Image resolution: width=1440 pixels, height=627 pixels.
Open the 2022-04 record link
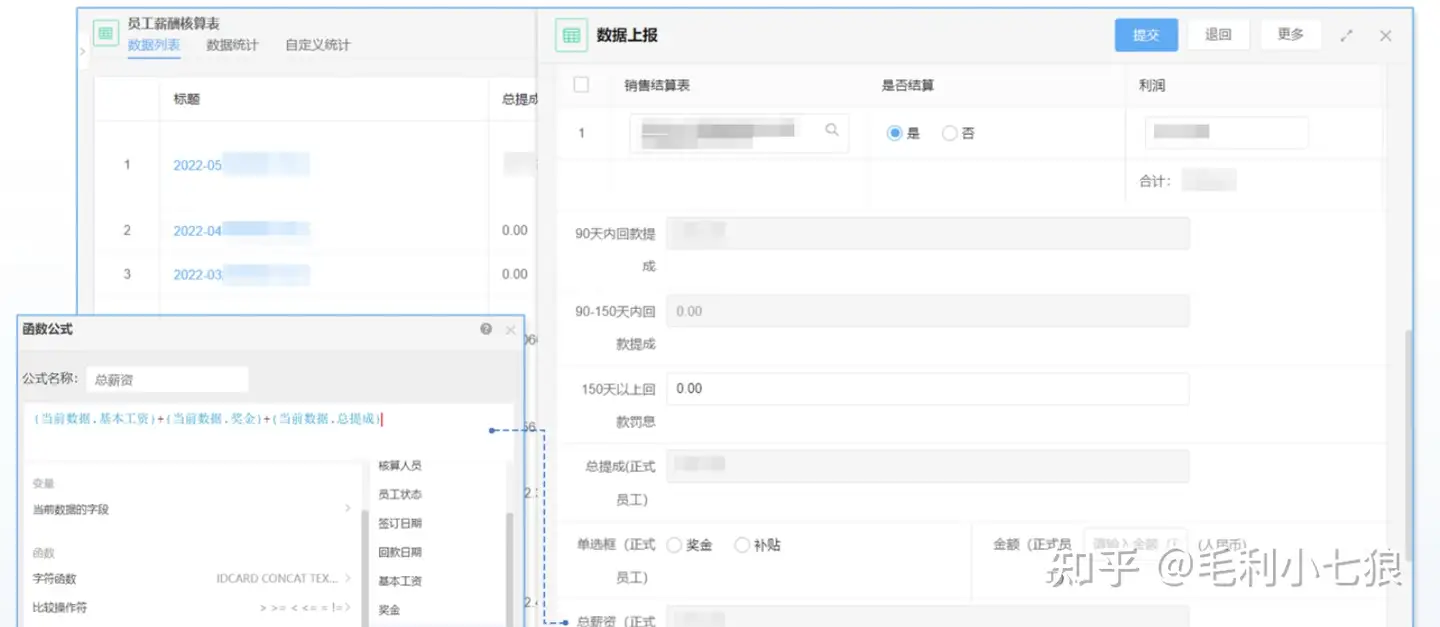(240, 230)
